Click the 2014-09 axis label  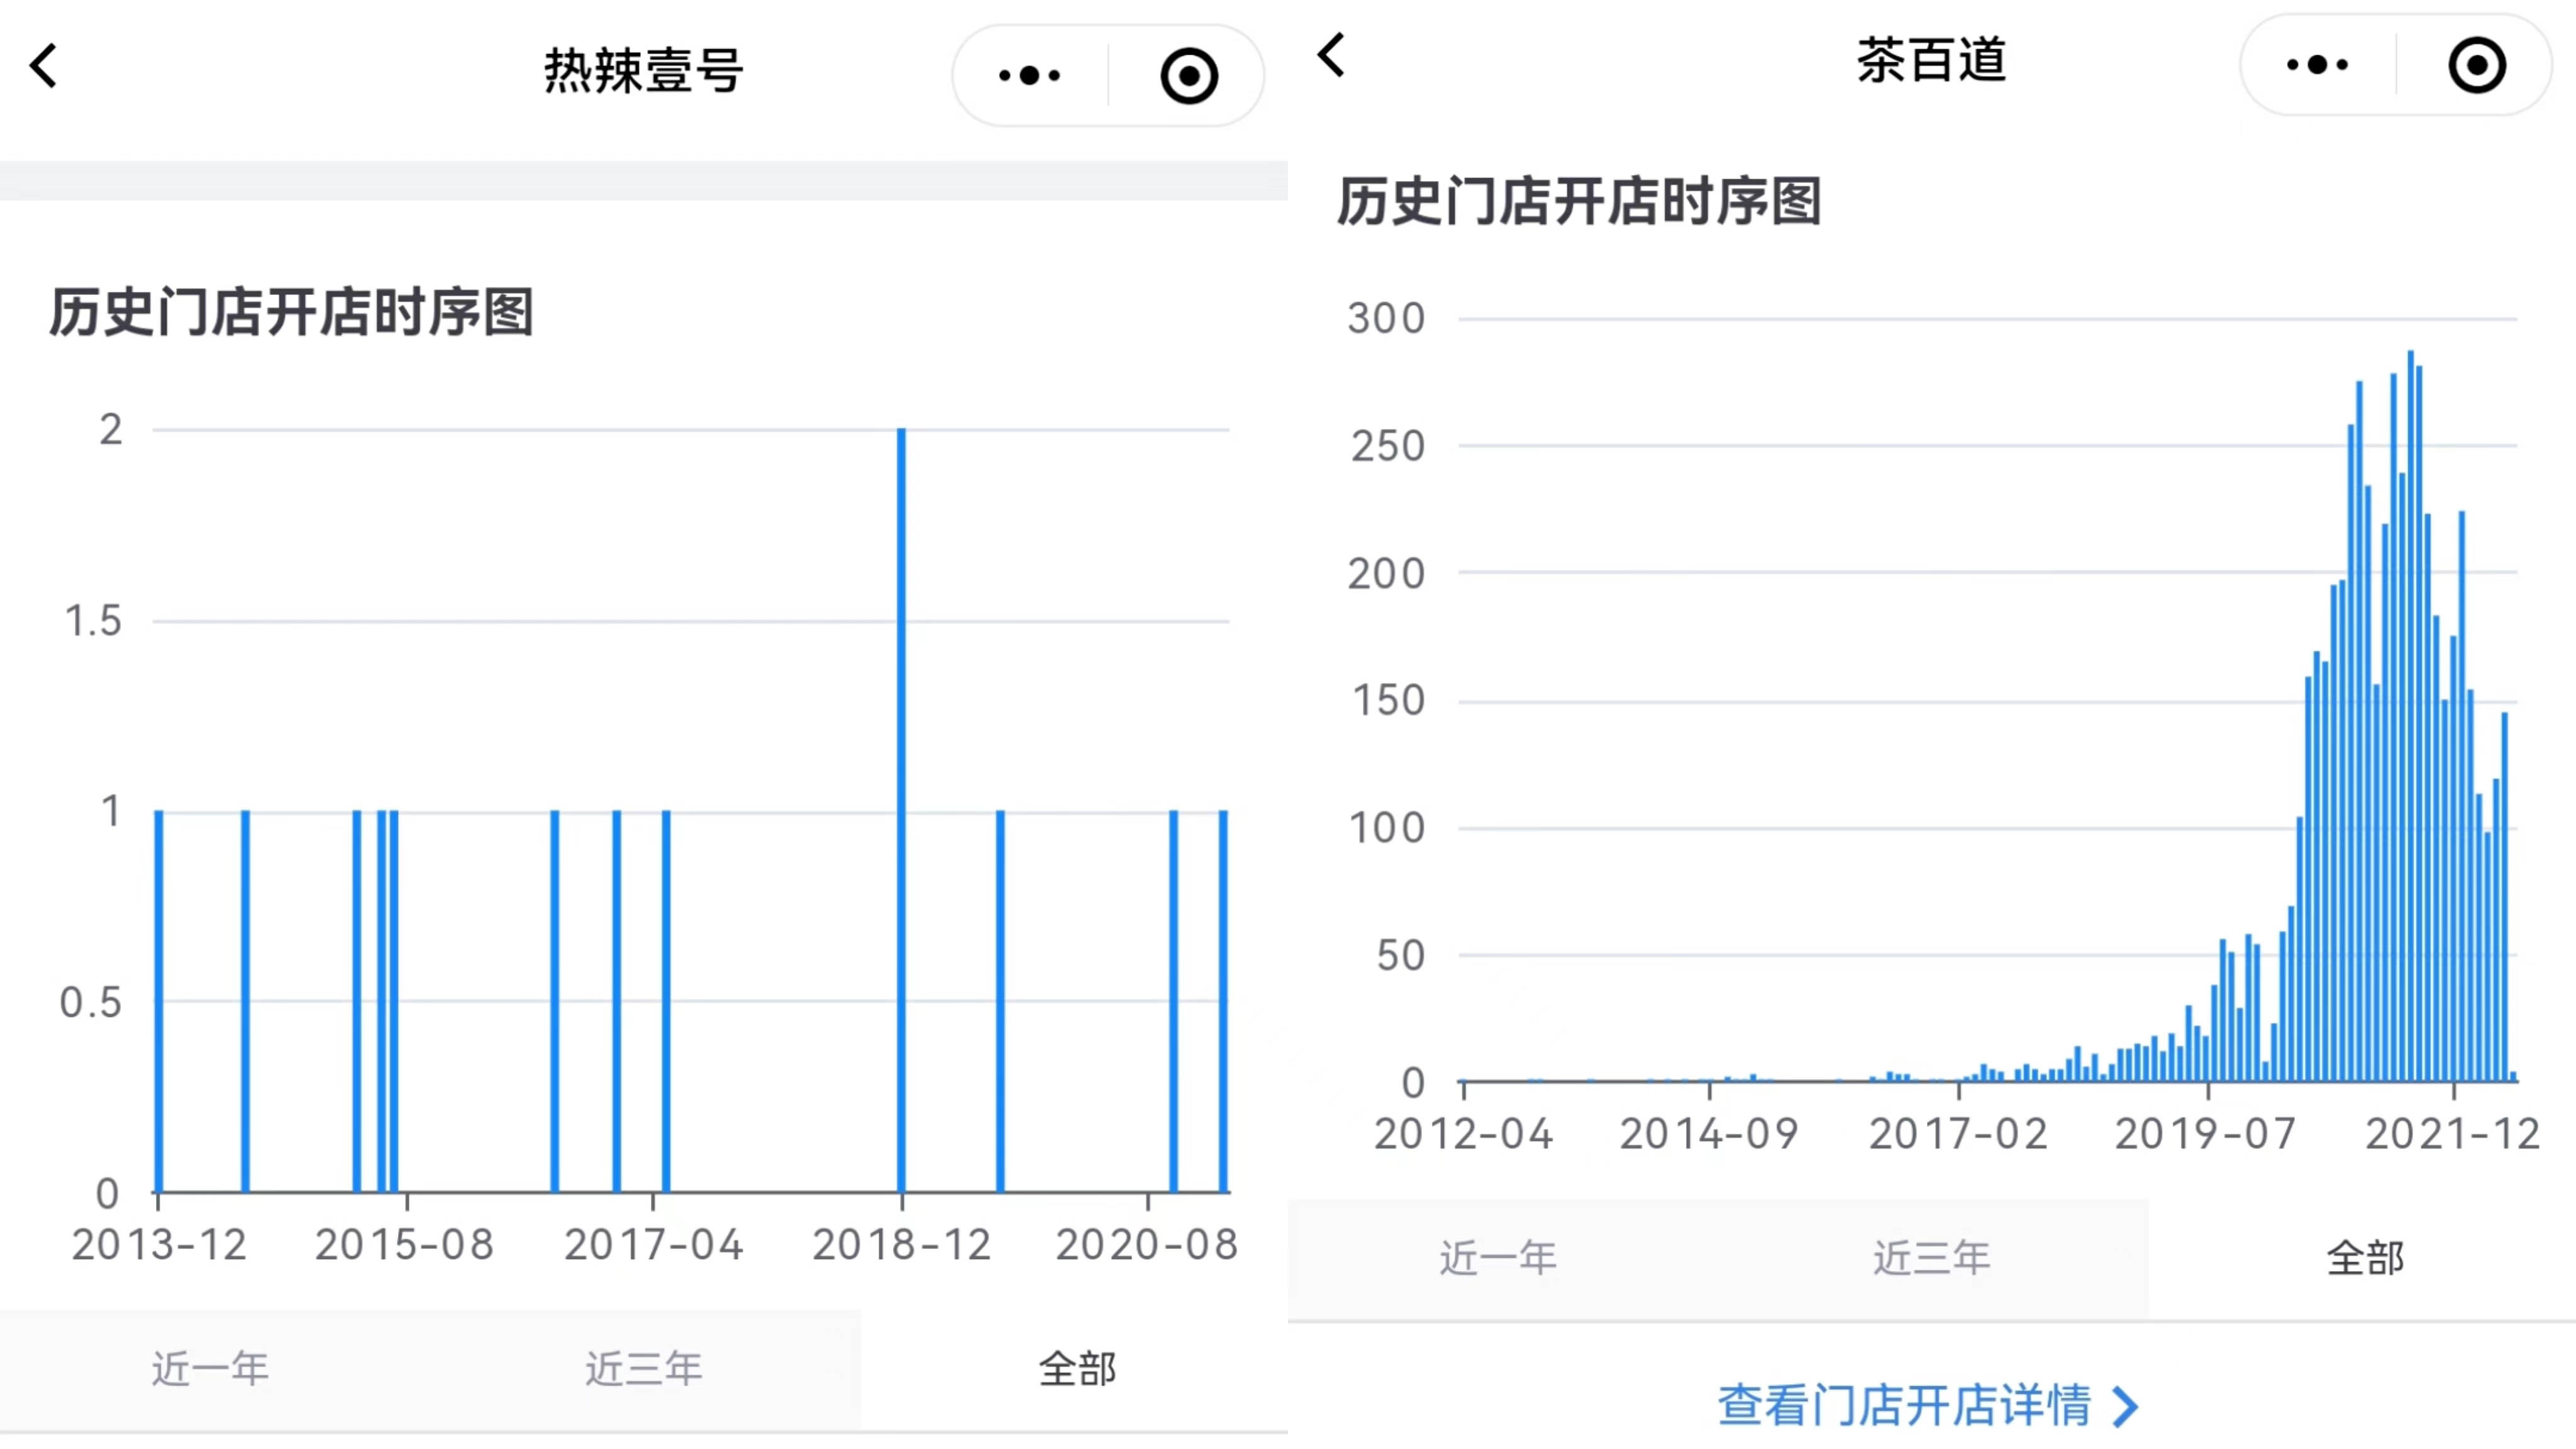[1709, 1135]
